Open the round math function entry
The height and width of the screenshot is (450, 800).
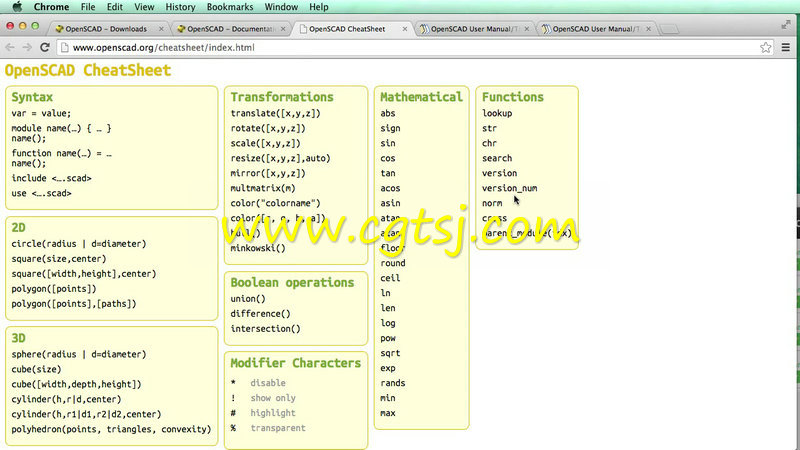(393, 263)
